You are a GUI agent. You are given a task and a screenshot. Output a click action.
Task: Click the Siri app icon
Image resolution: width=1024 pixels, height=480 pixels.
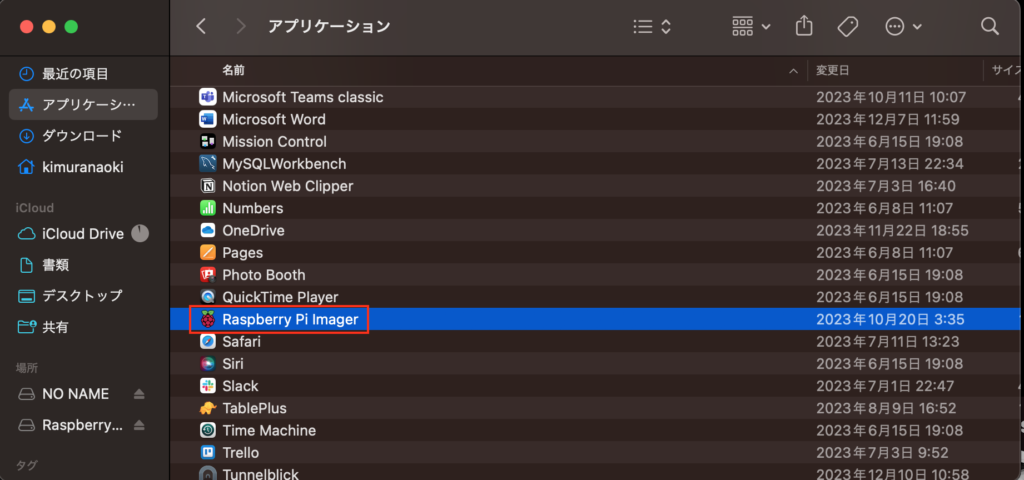click(x=208, y=364)
